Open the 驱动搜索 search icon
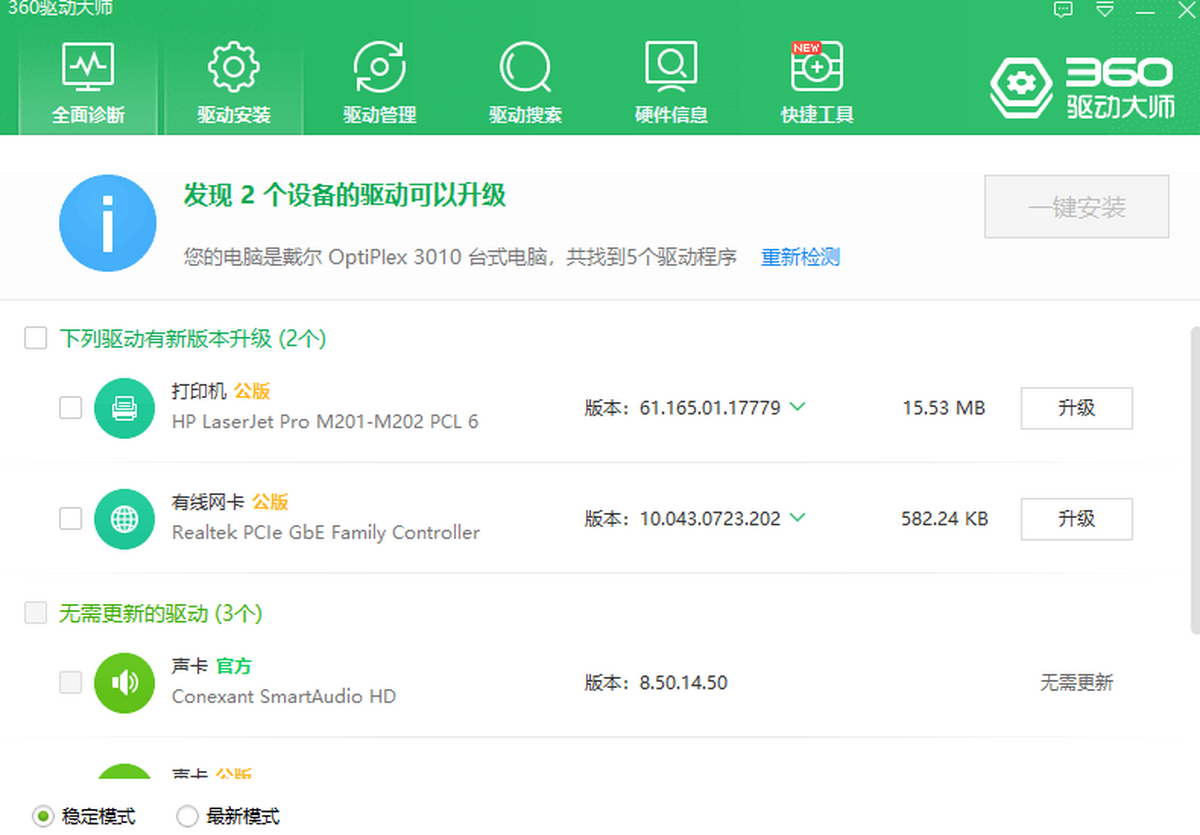1200x835 pixels. [525, 68]
